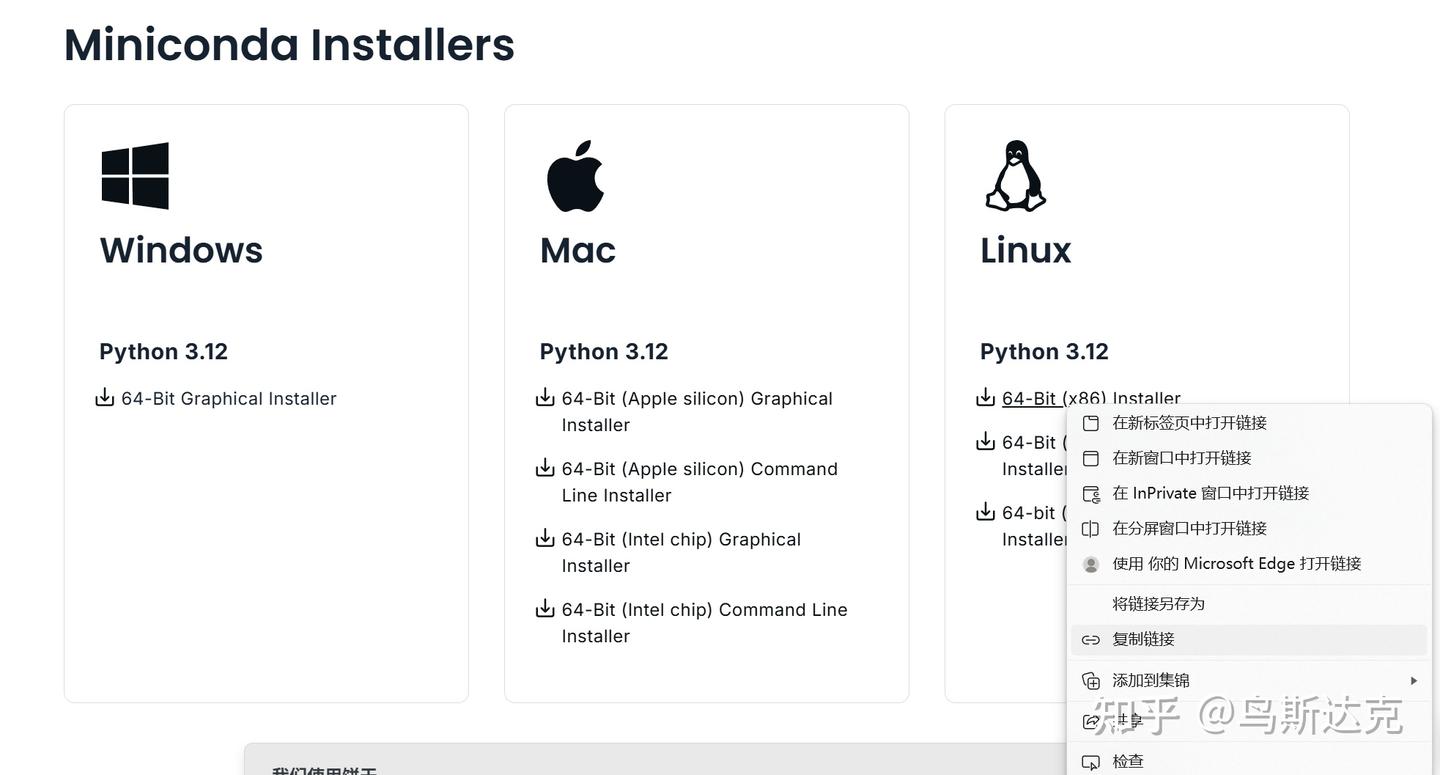Click the Apple logo icon
The height and width of the screenshot is (775, 1440).
click(x=575, y=176)
